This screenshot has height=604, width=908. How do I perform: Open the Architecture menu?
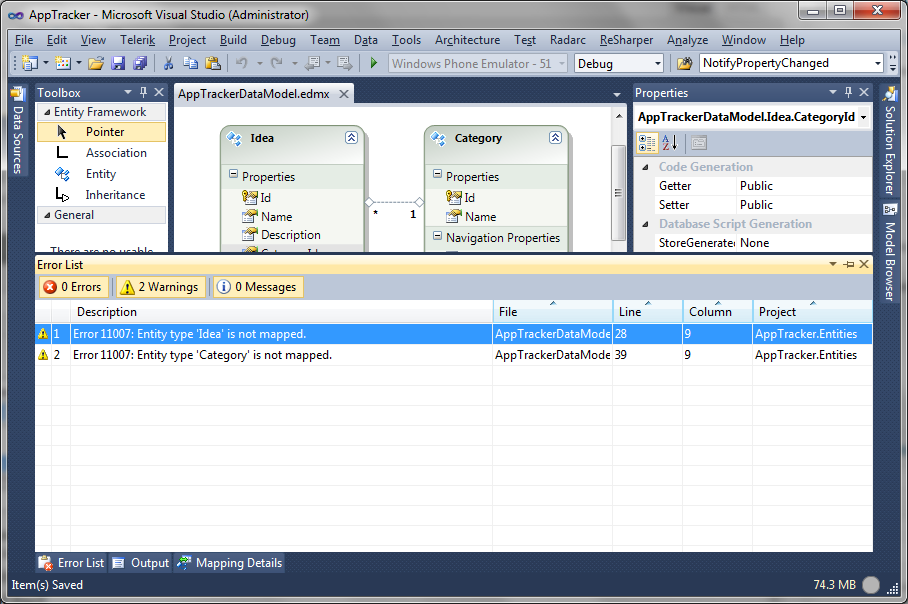tap(467, 40)
